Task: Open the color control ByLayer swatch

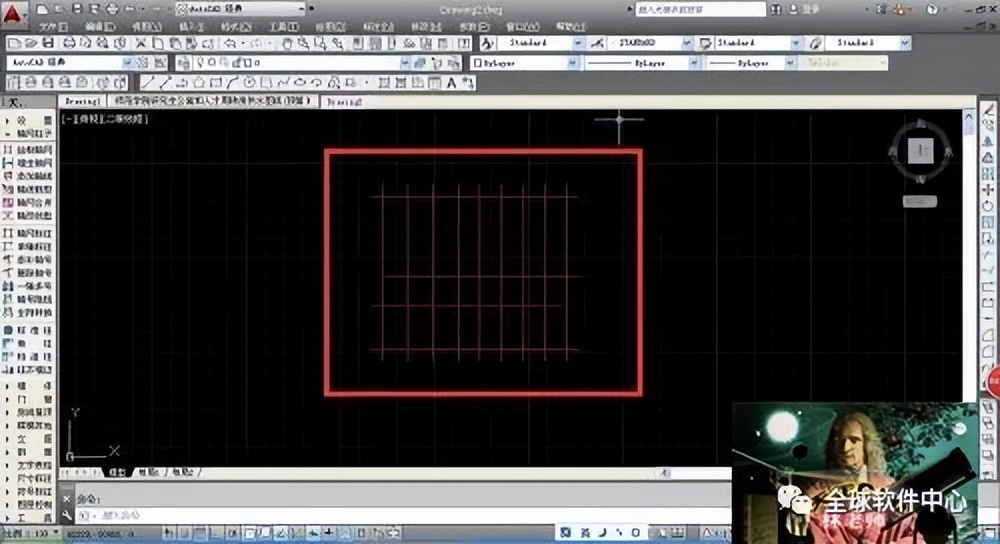Action: [x=479, y=63]
